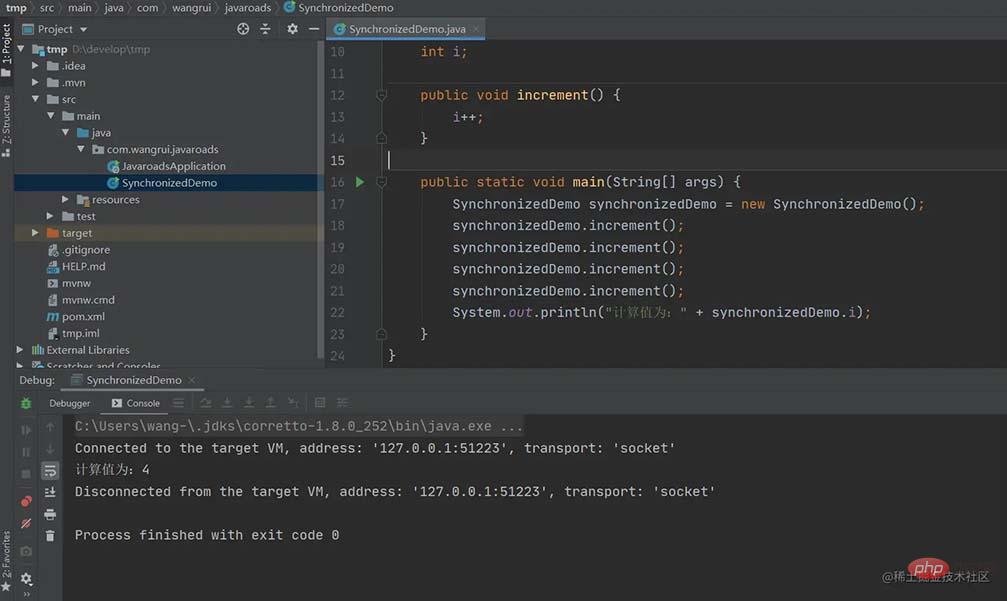Click the Stop square icon in debug sidebar
The height and width of the screenshot is (601, 1007).
[x=26, y=474]
